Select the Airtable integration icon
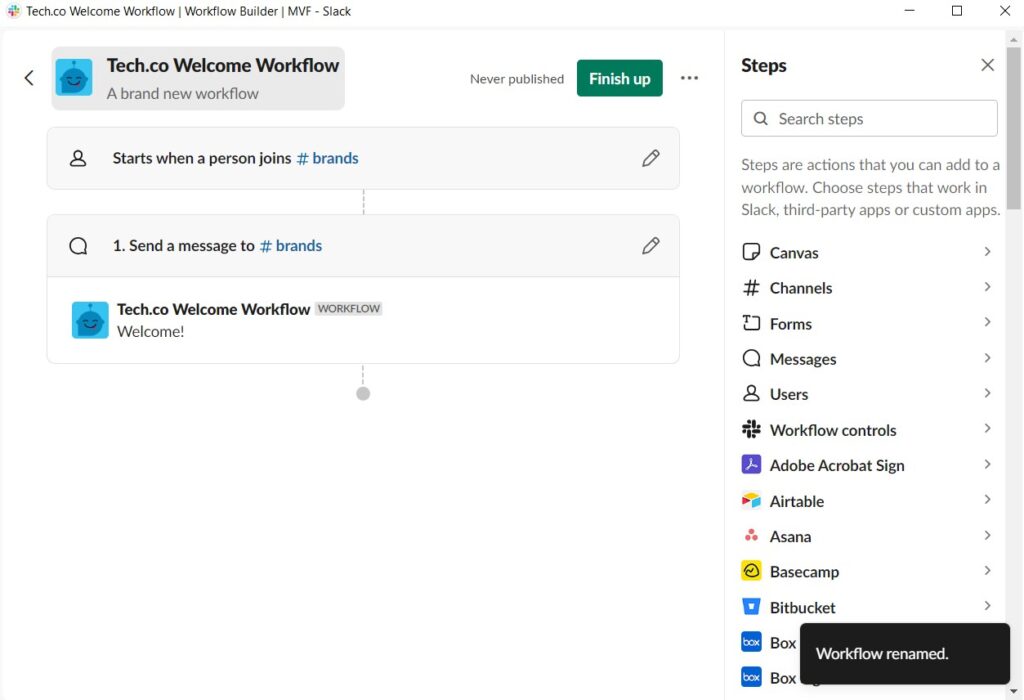Image resolution: width=1024 pixels, height=700 pixels. pyautogui.click(x=751, y=500)
